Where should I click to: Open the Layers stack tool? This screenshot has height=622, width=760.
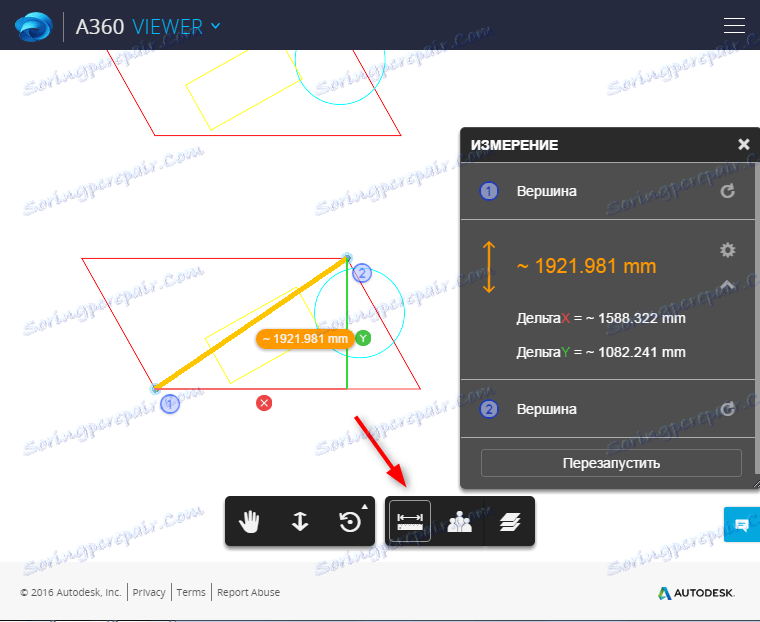click(510, 522)
